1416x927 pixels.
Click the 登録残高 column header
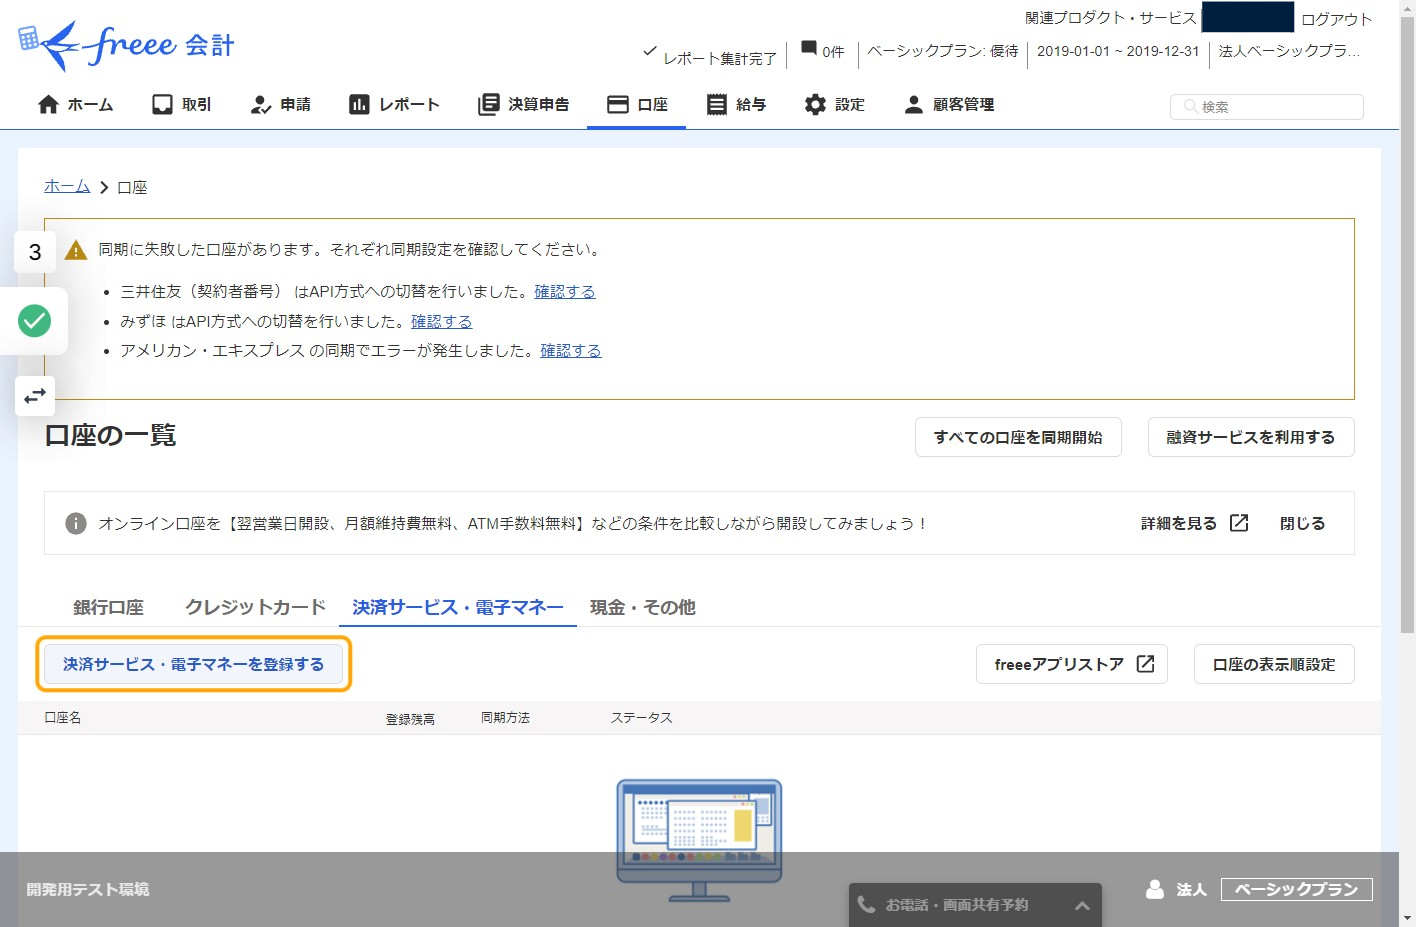pos(410,719)
